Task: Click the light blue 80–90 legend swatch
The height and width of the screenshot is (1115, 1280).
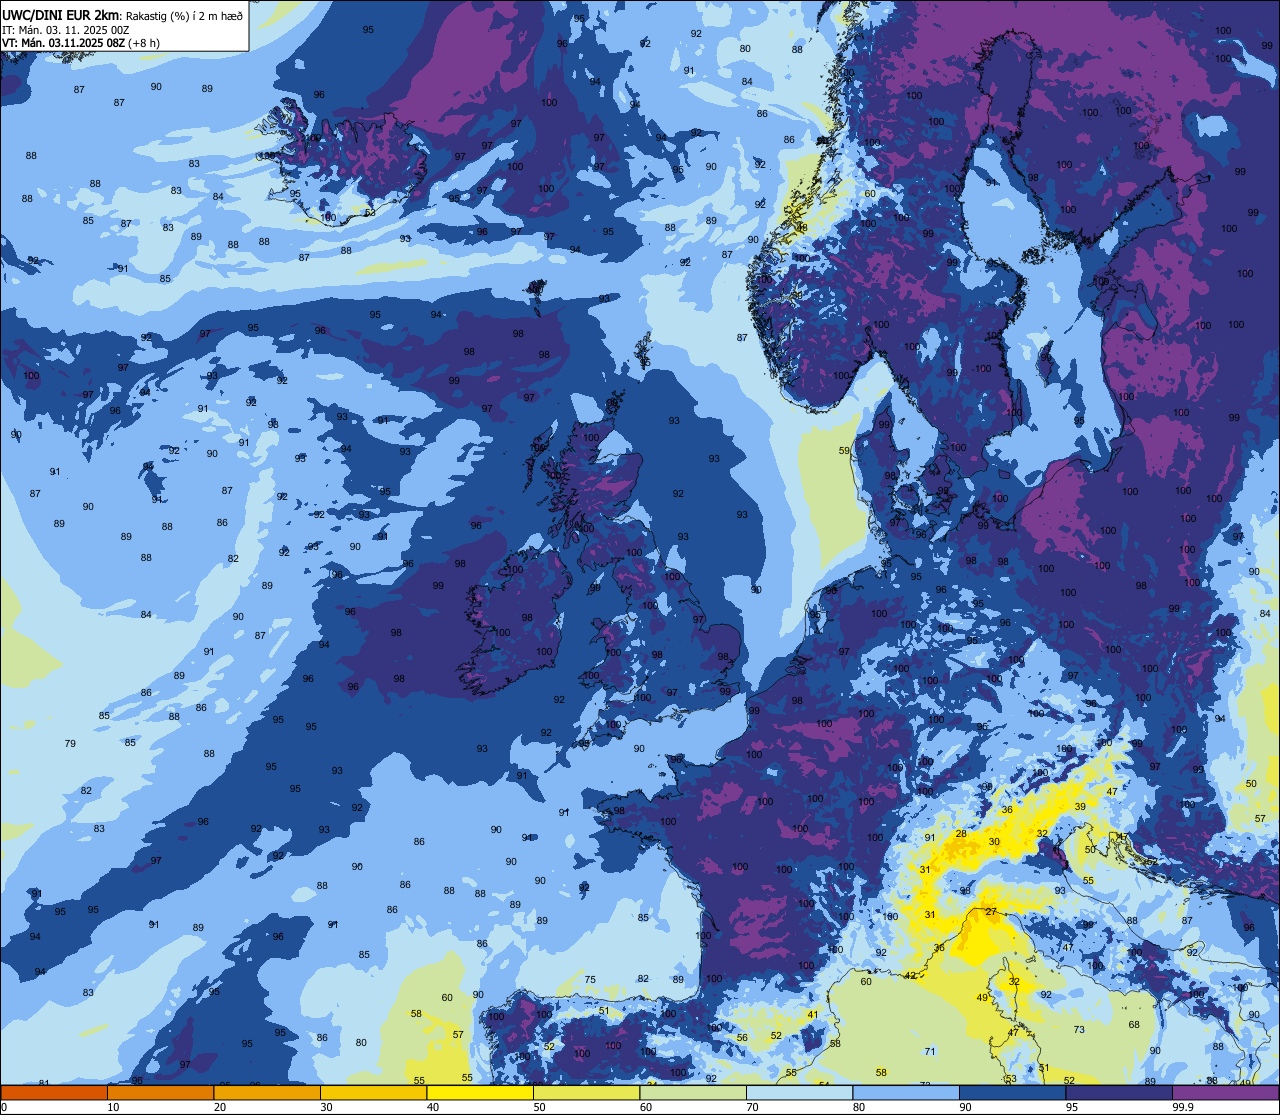Action: (906, 1092)
